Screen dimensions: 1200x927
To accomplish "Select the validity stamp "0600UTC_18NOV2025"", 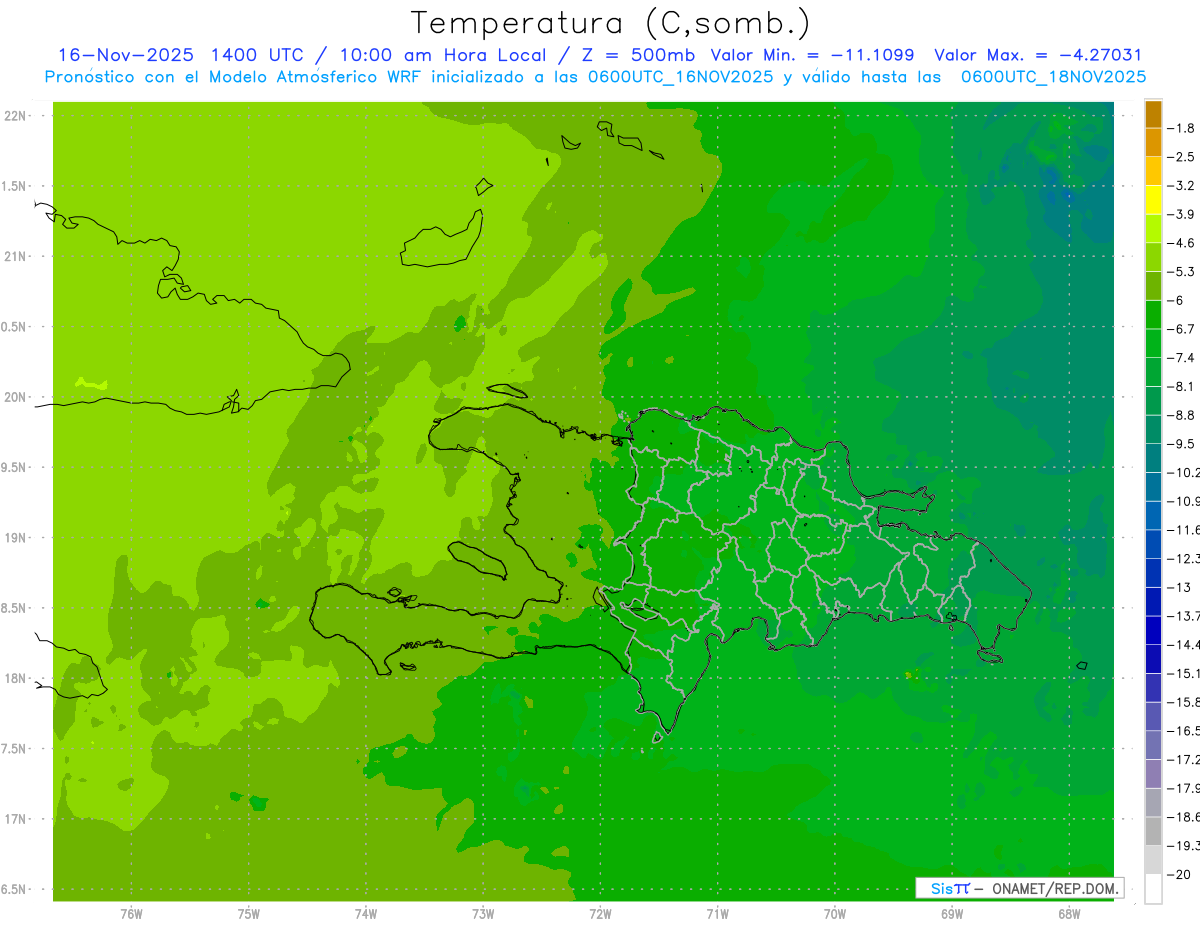I will coord(1053,77).
